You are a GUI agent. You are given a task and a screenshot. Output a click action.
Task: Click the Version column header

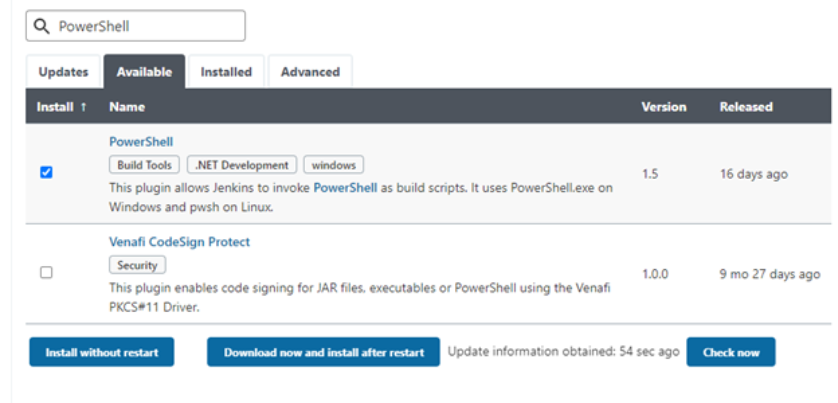[664, 107]
